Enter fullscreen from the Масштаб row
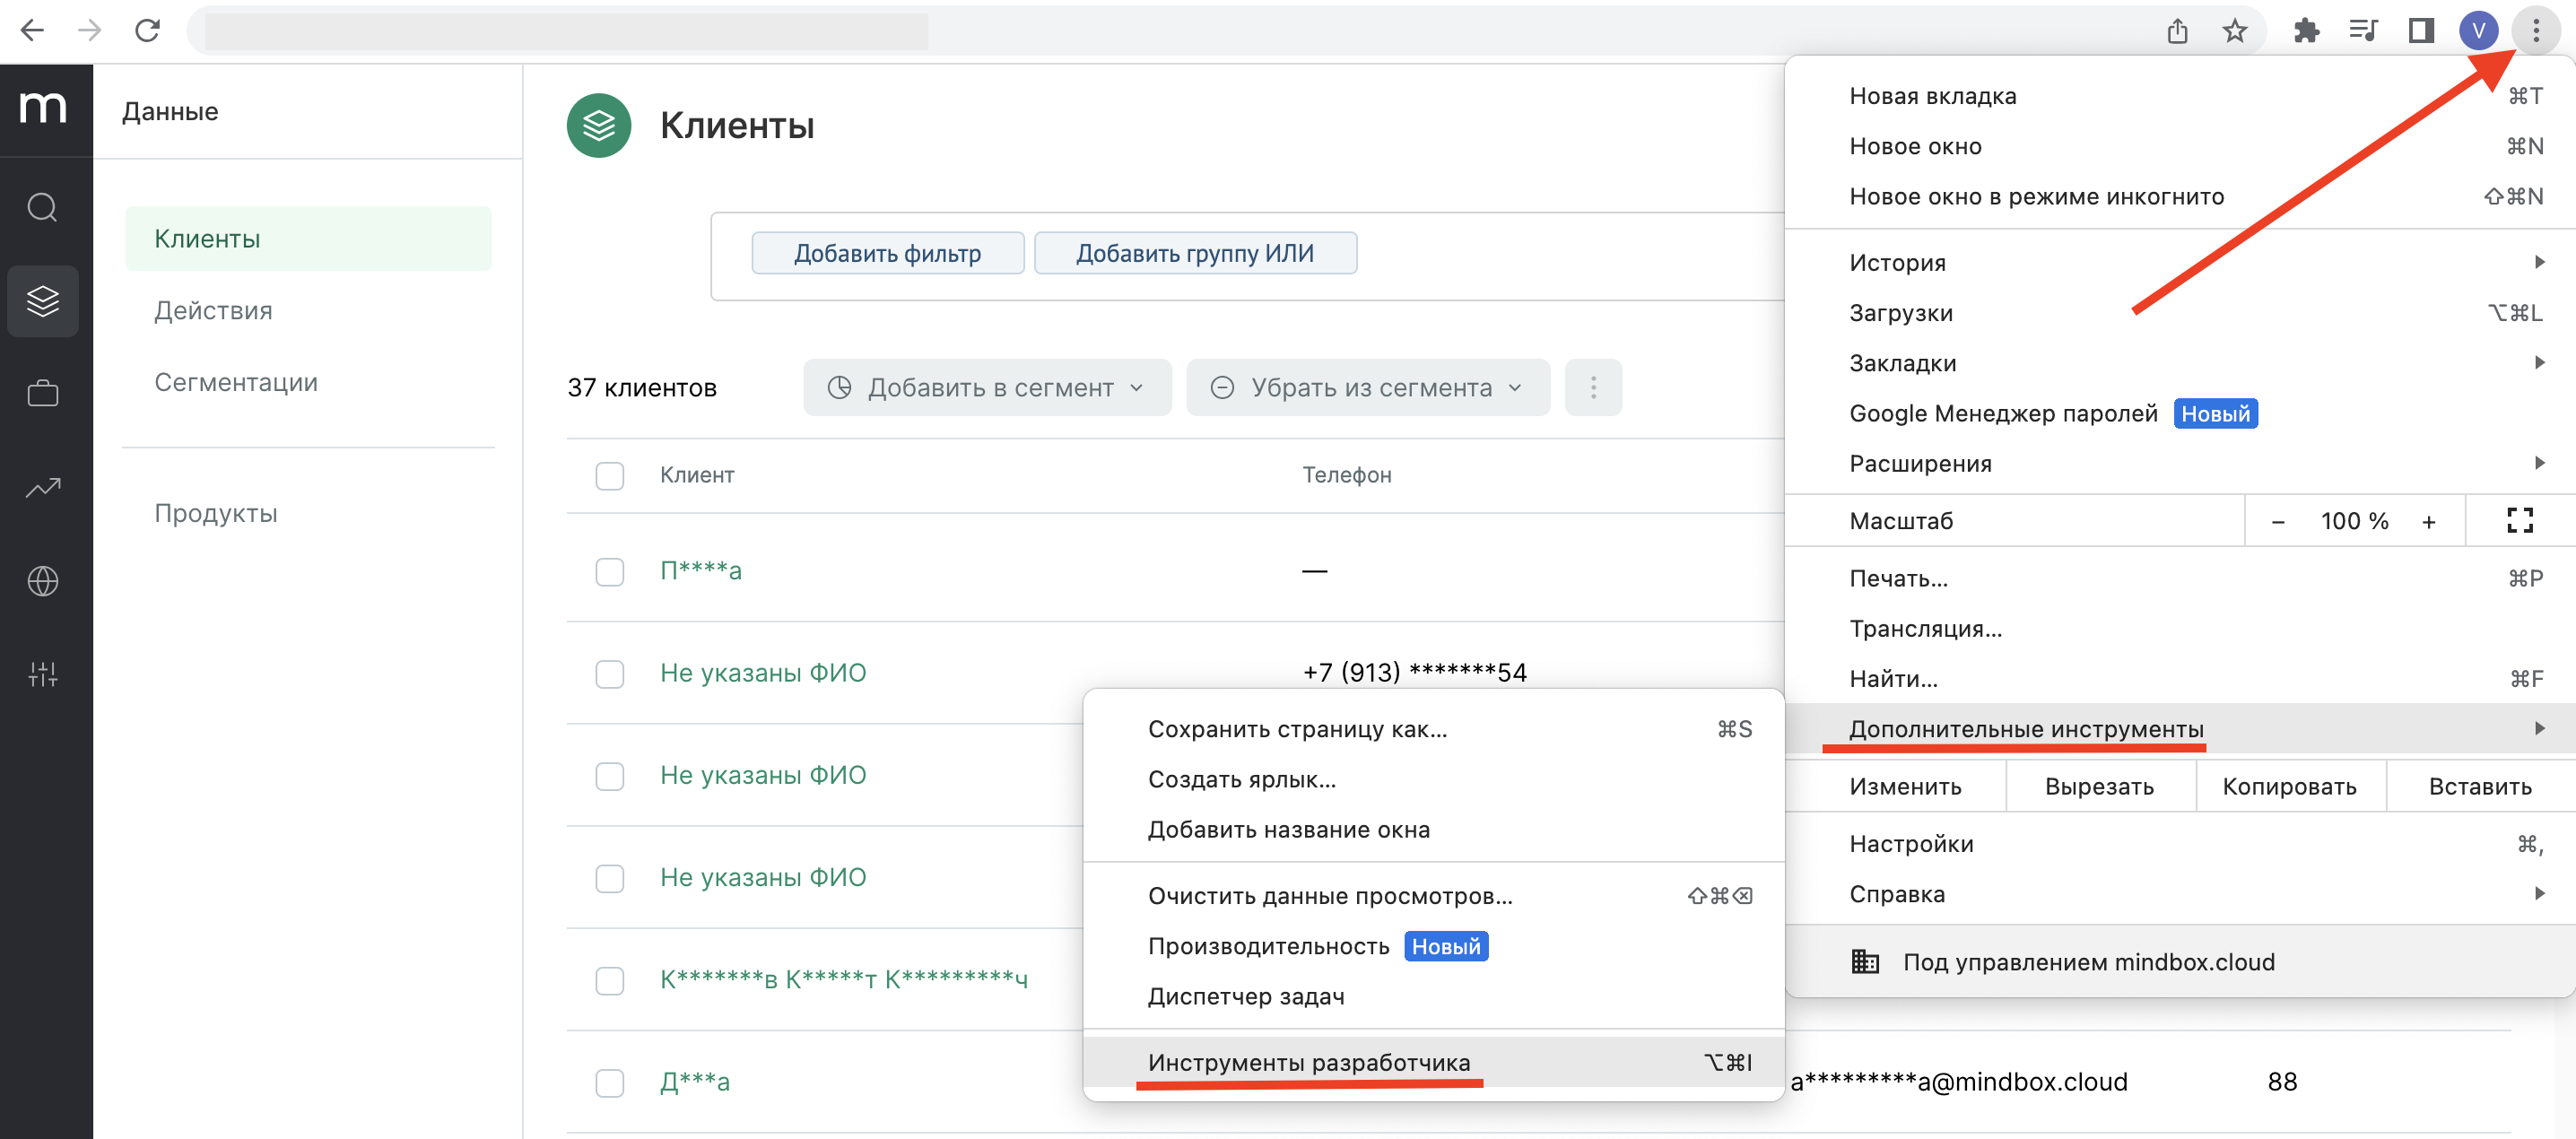Viewport: 2576px width, 1139px height. 2520,520
